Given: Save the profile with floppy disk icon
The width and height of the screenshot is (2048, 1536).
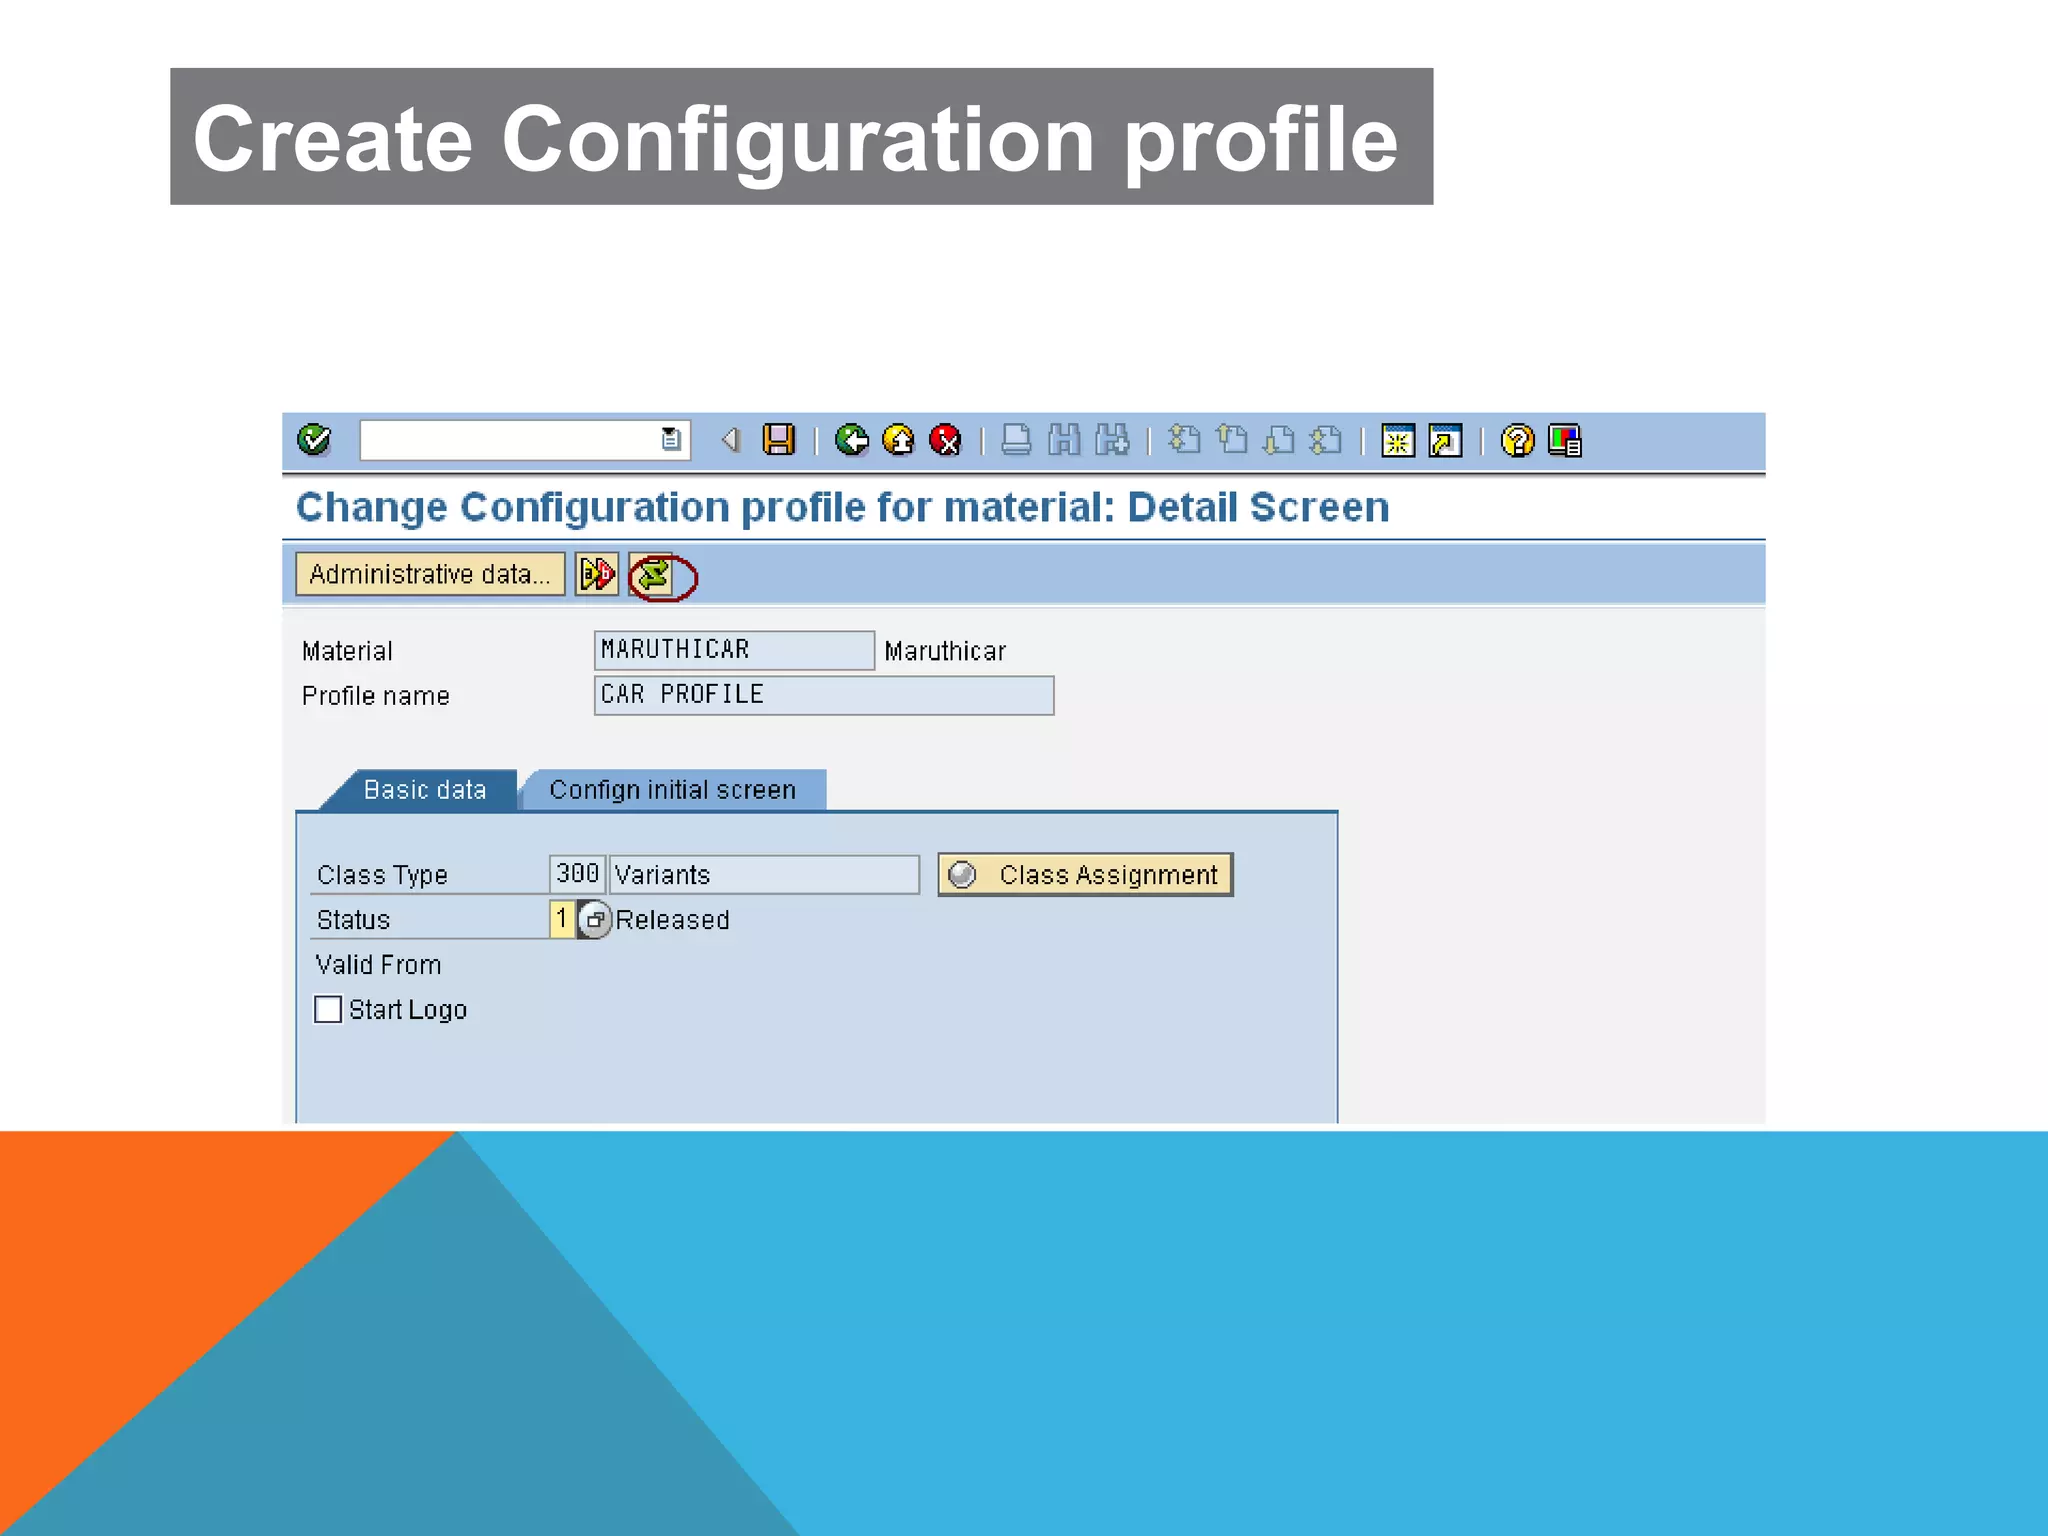Looking at the screenshot, I should (x=779, y=440).
